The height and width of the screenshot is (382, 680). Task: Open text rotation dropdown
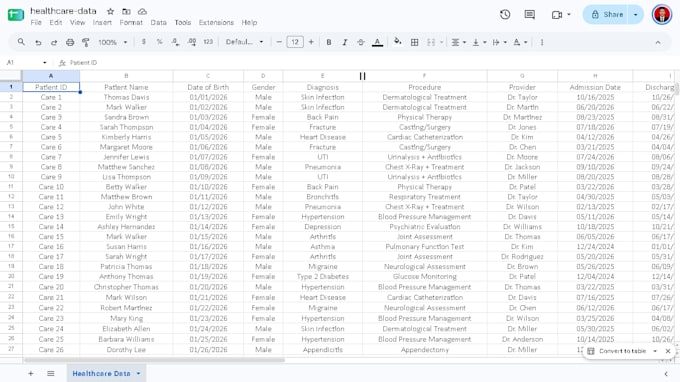coord(520,42)
